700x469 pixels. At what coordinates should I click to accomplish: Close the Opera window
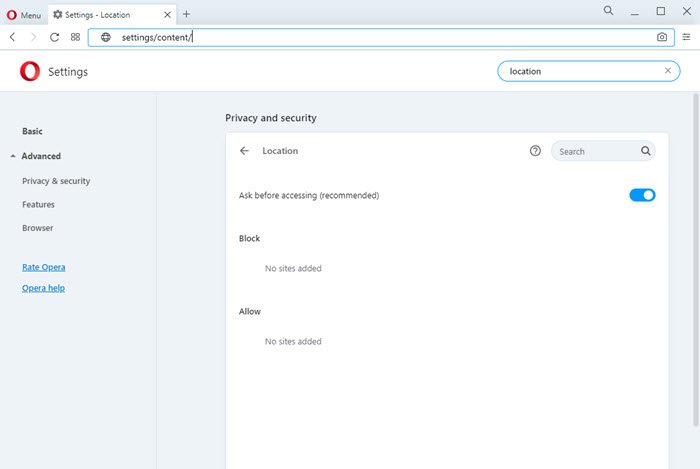coord(687,11)
